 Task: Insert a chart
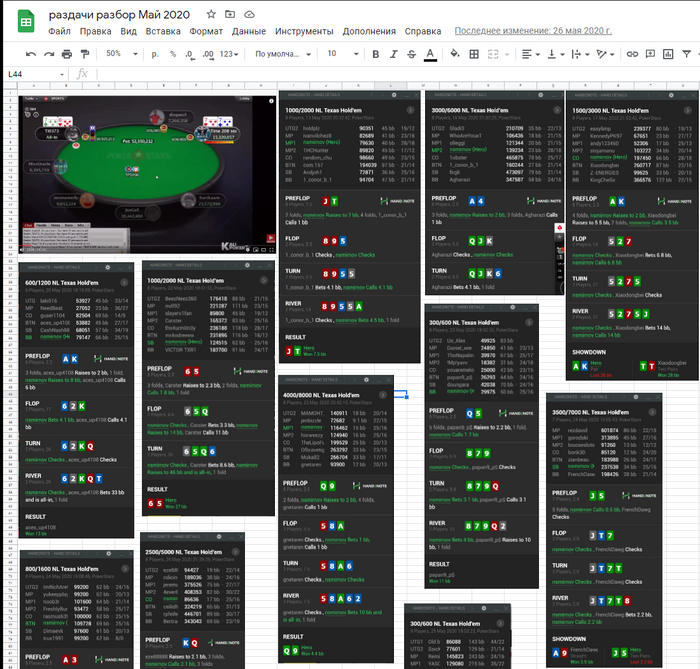click(668, 54)
